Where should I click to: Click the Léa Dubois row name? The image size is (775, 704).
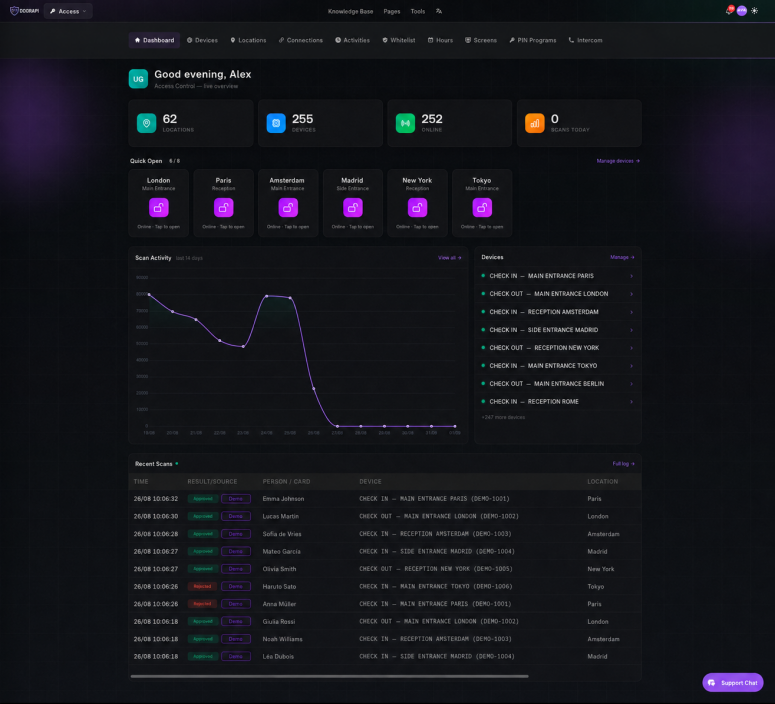tap(278, 657)
